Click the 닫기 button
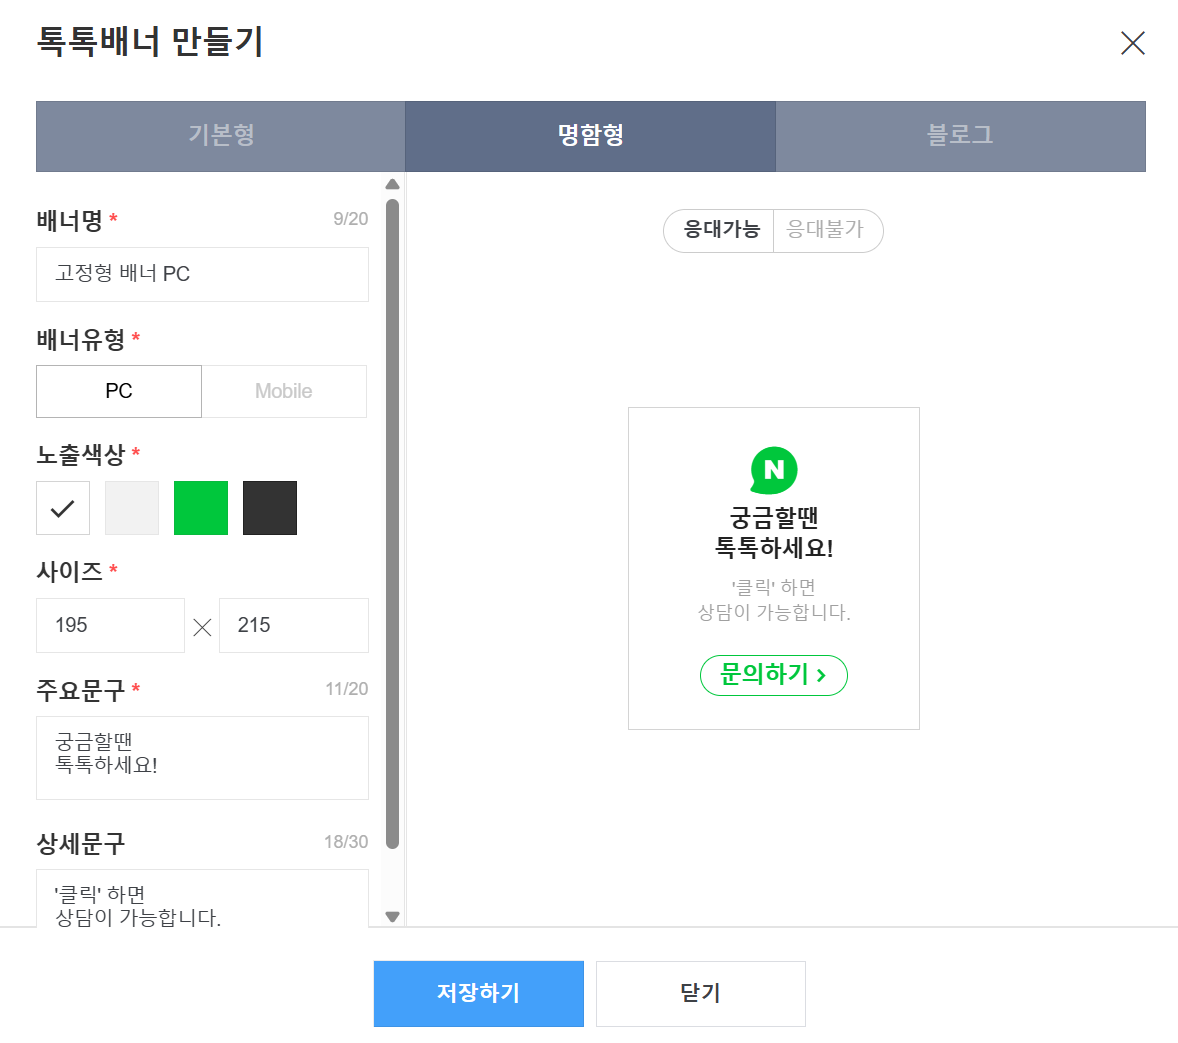Screen dimensions: 1178x1043 tap(700, 993)
